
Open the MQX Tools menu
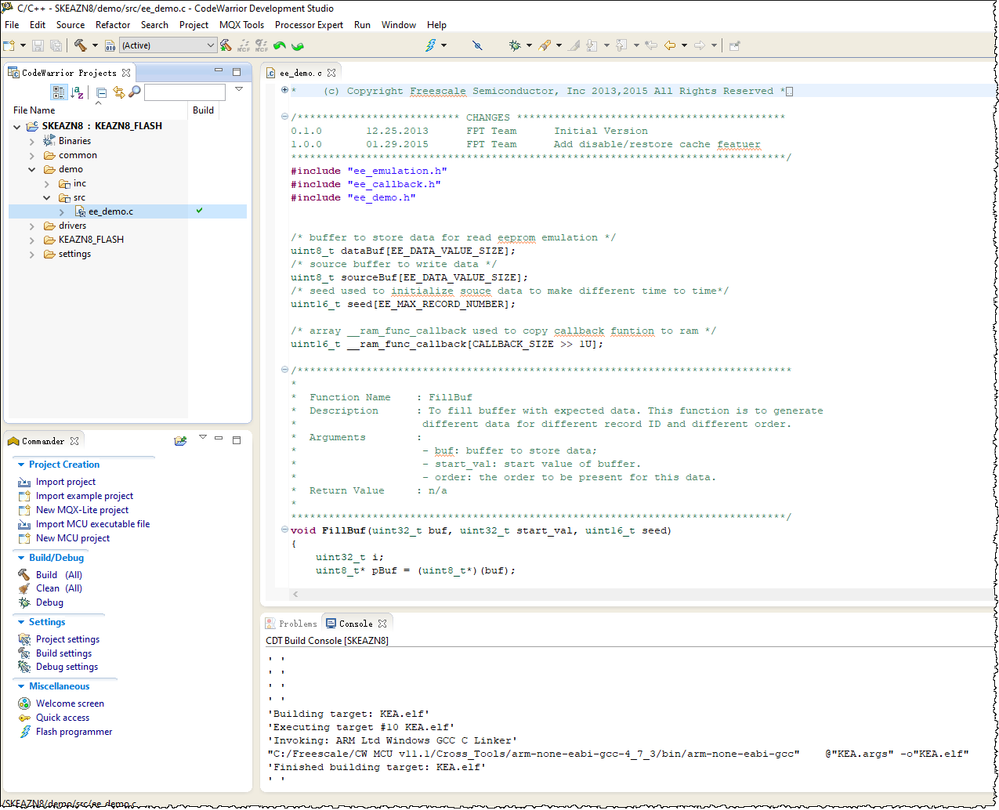tap(240, 24)
